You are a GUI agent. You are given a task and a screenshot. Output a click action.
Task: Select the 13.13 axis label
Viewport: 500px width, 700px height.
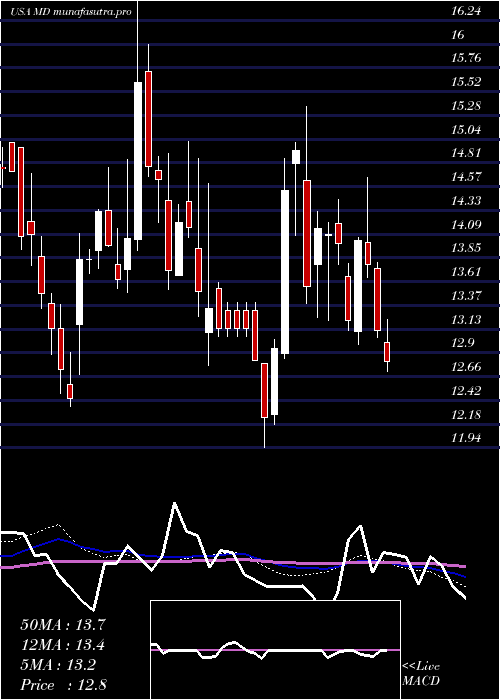point(466,320)
